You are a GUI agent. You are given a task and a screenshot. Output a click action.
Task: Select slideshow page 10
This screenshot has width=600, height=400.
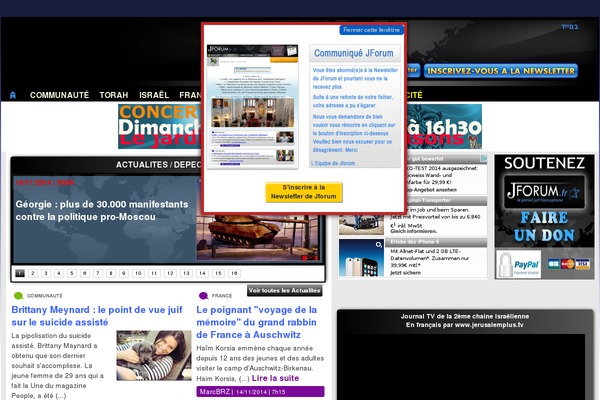click(x=138, y=273)
